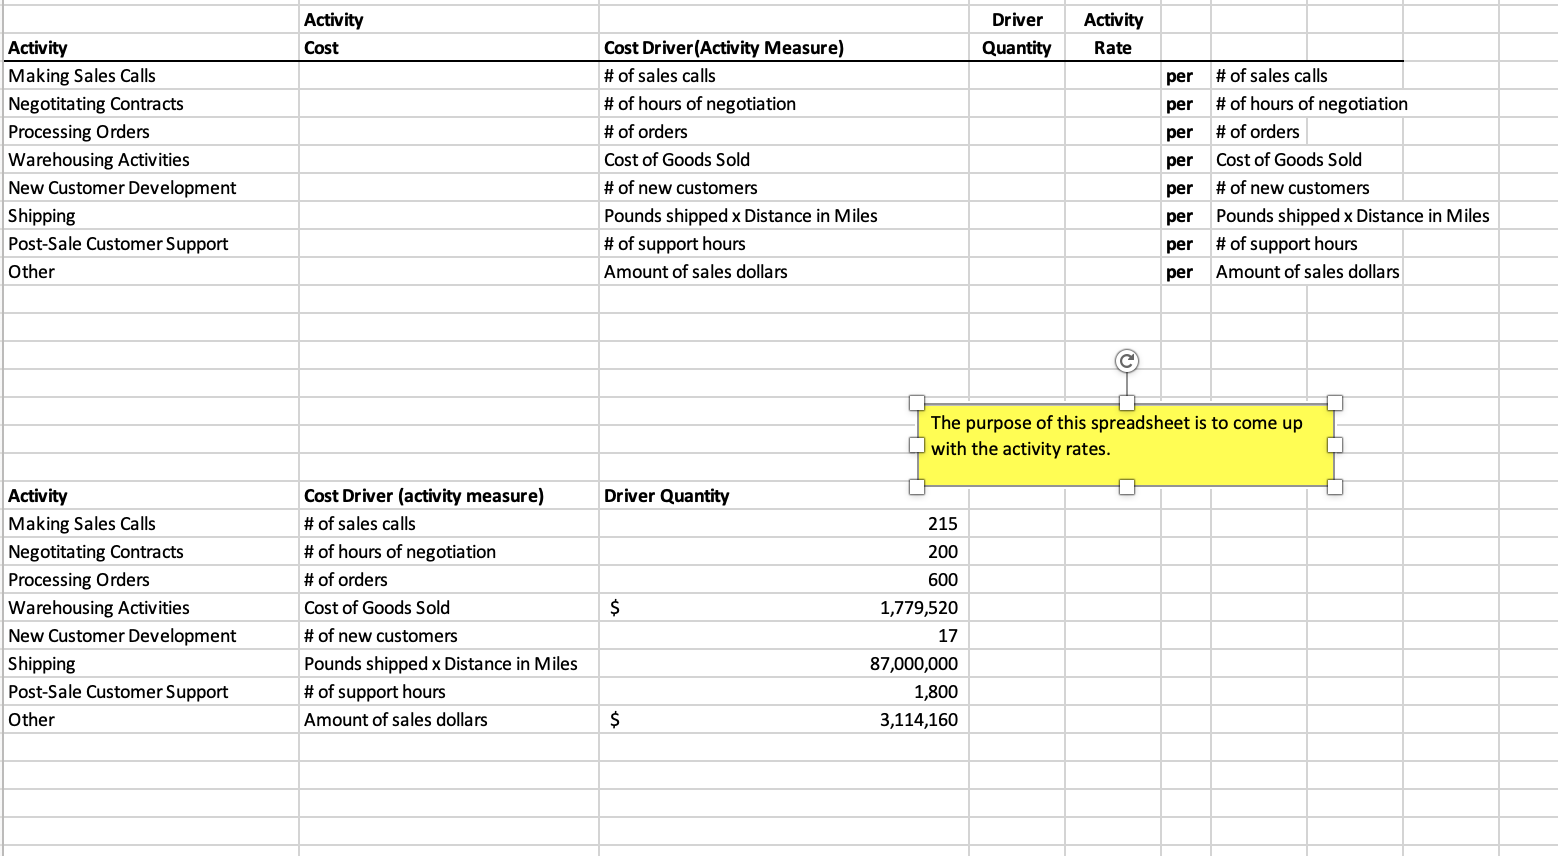
Task: Click the value 1,779,520
Action: pos(918,607)
